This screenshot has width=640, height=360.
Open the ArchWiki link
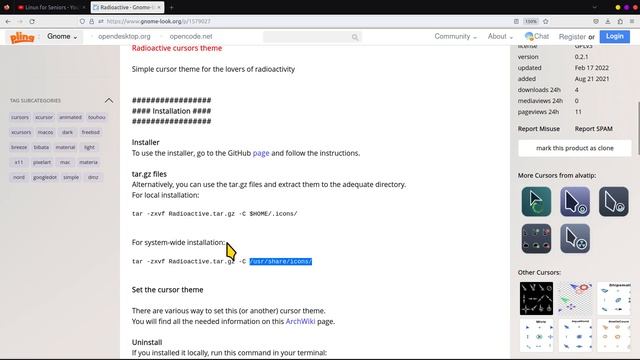[300, 321]
